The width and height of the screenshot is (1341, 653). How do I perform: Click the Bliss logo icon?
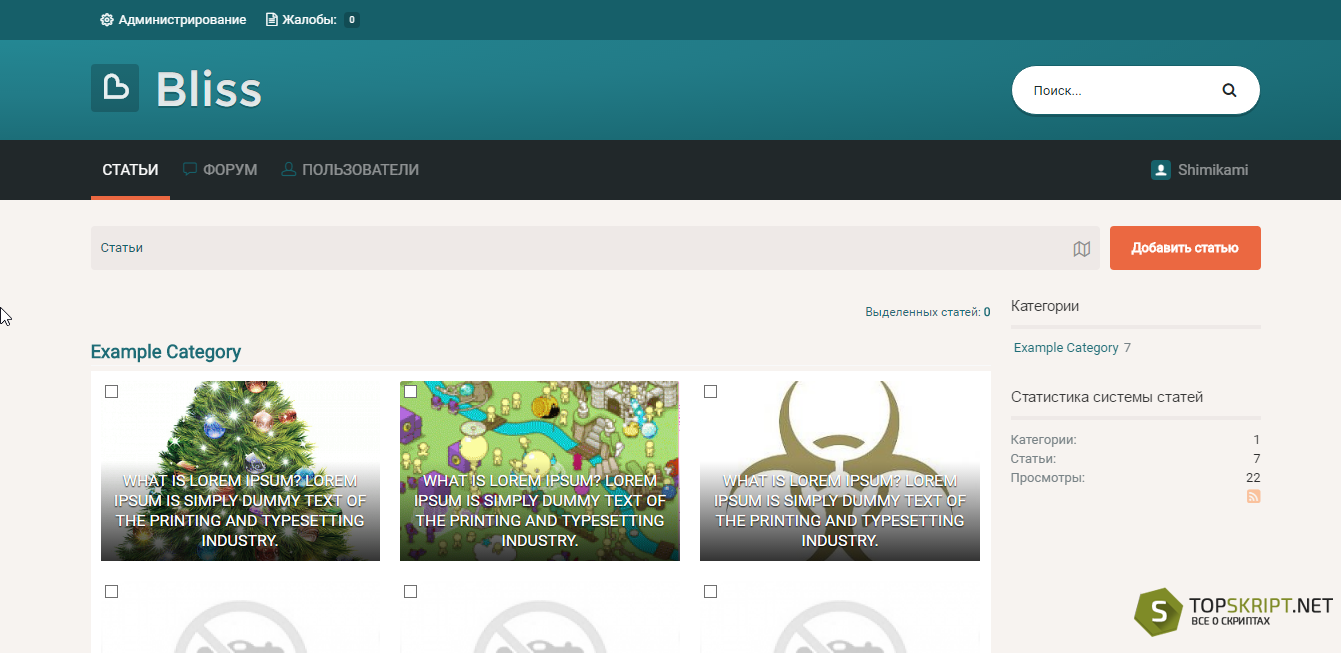click(x=115, y=88)
